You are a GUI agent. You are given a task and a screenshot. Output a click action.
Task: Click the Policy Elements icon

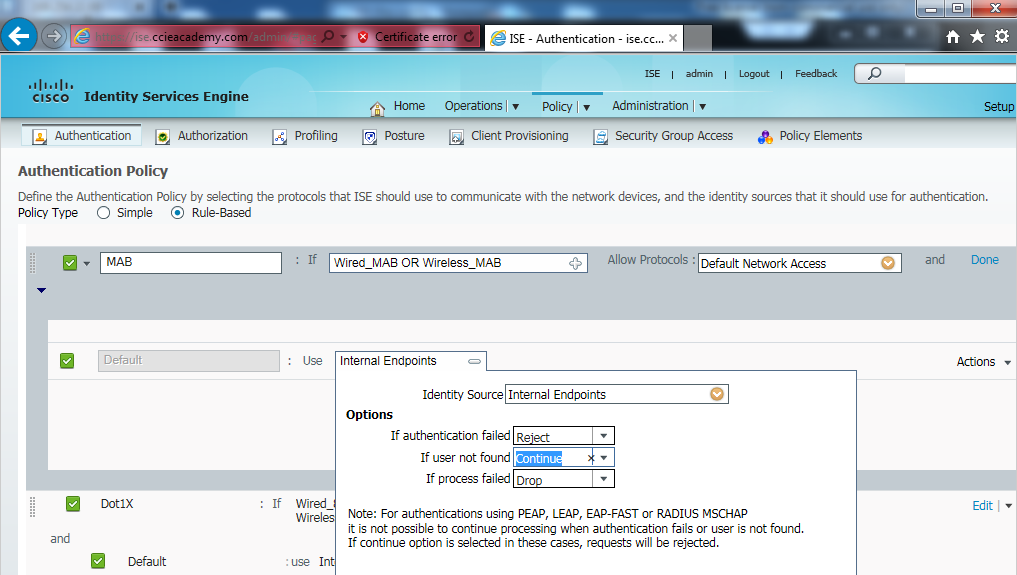pos(765,137)
